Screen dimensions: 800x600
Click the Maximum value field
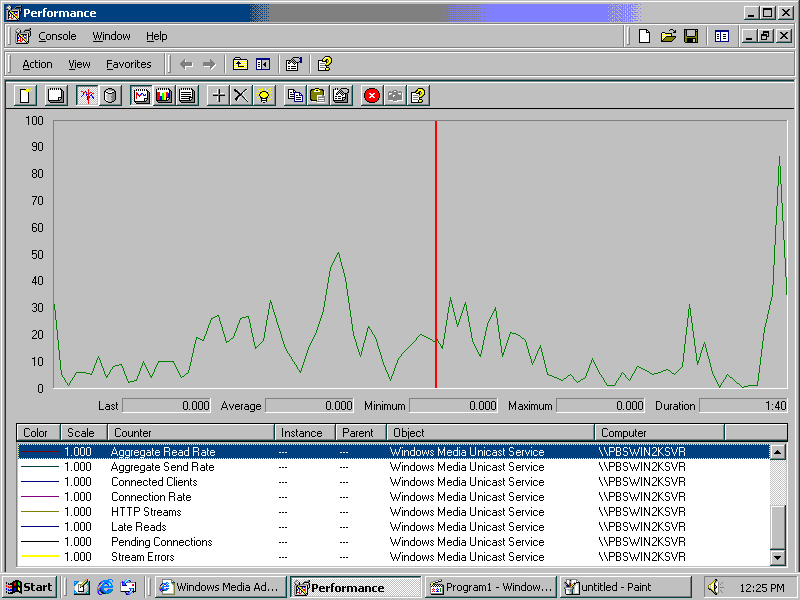point(601,406)
